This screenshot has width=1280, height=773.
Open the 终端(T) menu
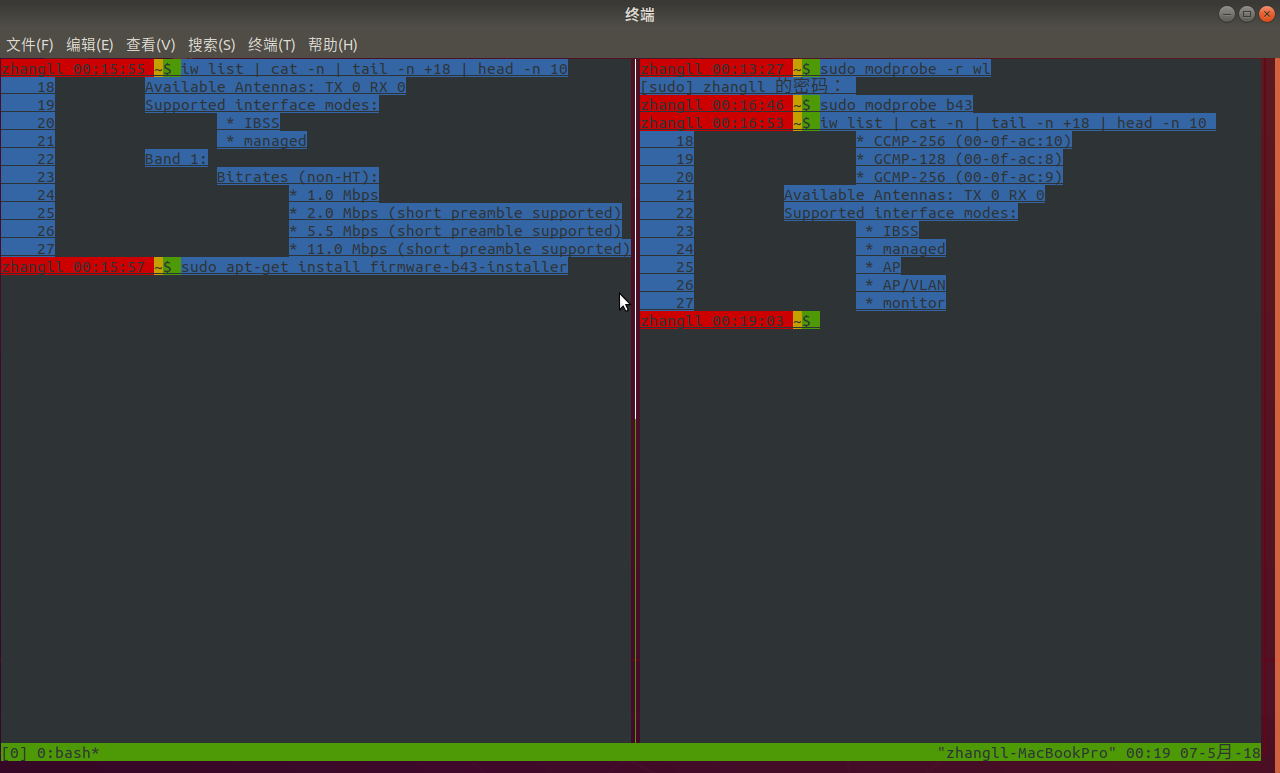(272, 45)
